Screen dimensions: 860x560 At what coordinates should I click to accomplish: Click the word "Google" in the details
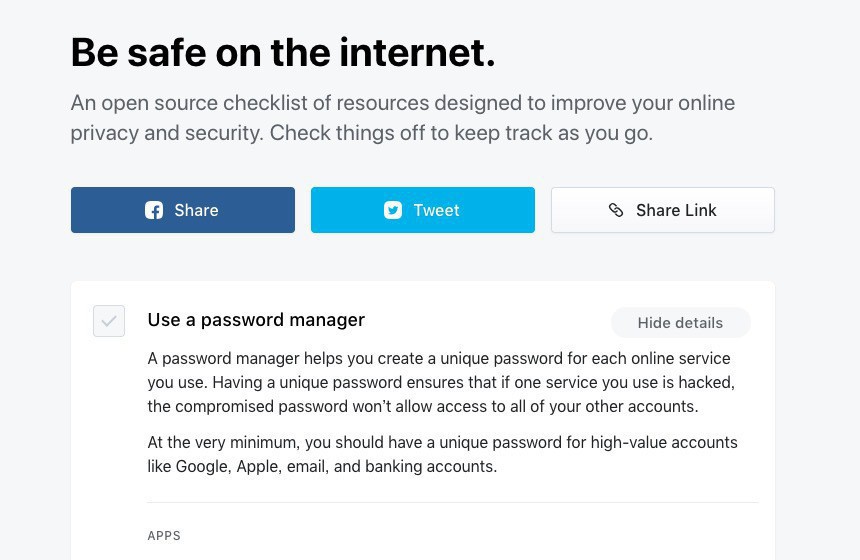tap(201, 467)
